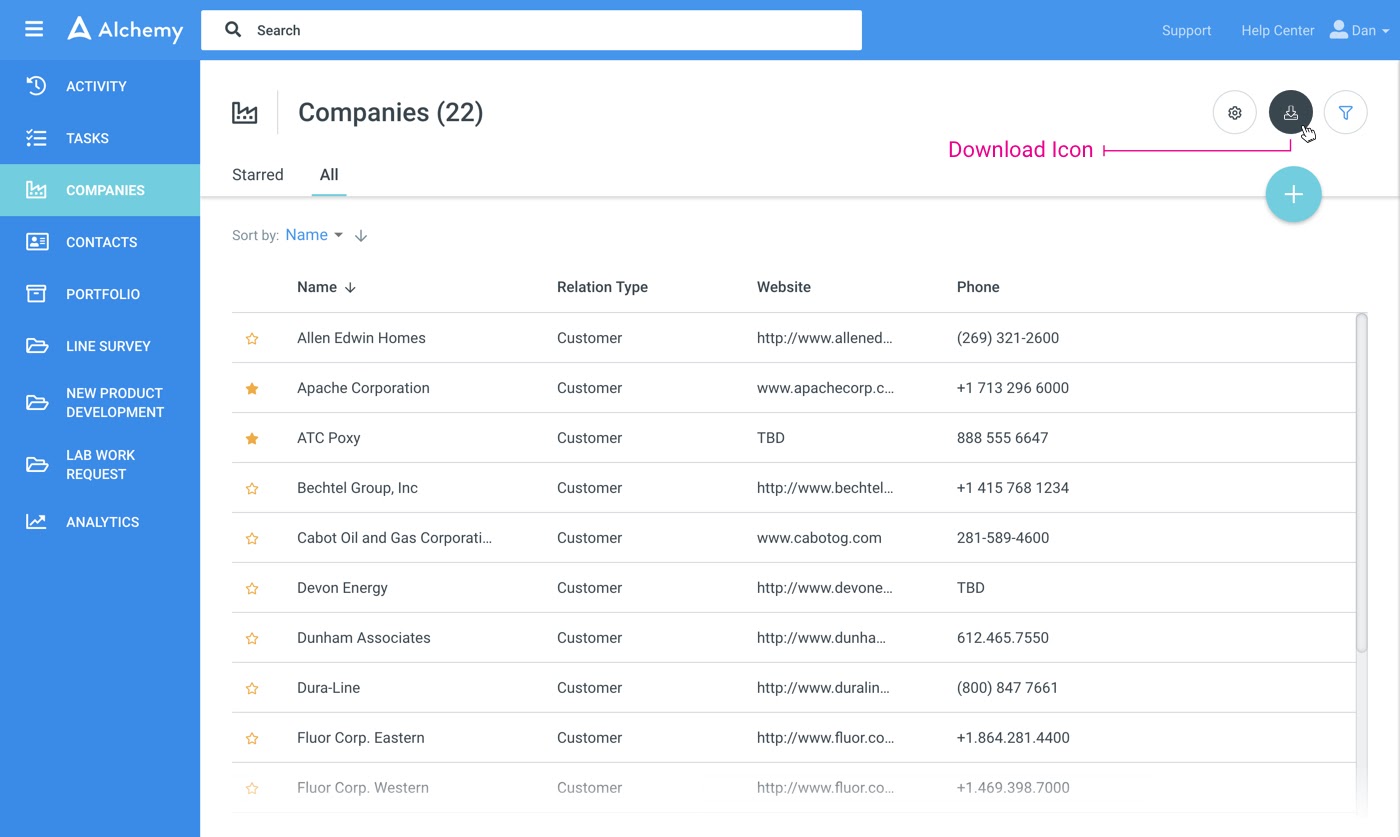Toggle sort direction arrow beside Sort by
This screenshot has height=837, width=1400.
(361, 236)
